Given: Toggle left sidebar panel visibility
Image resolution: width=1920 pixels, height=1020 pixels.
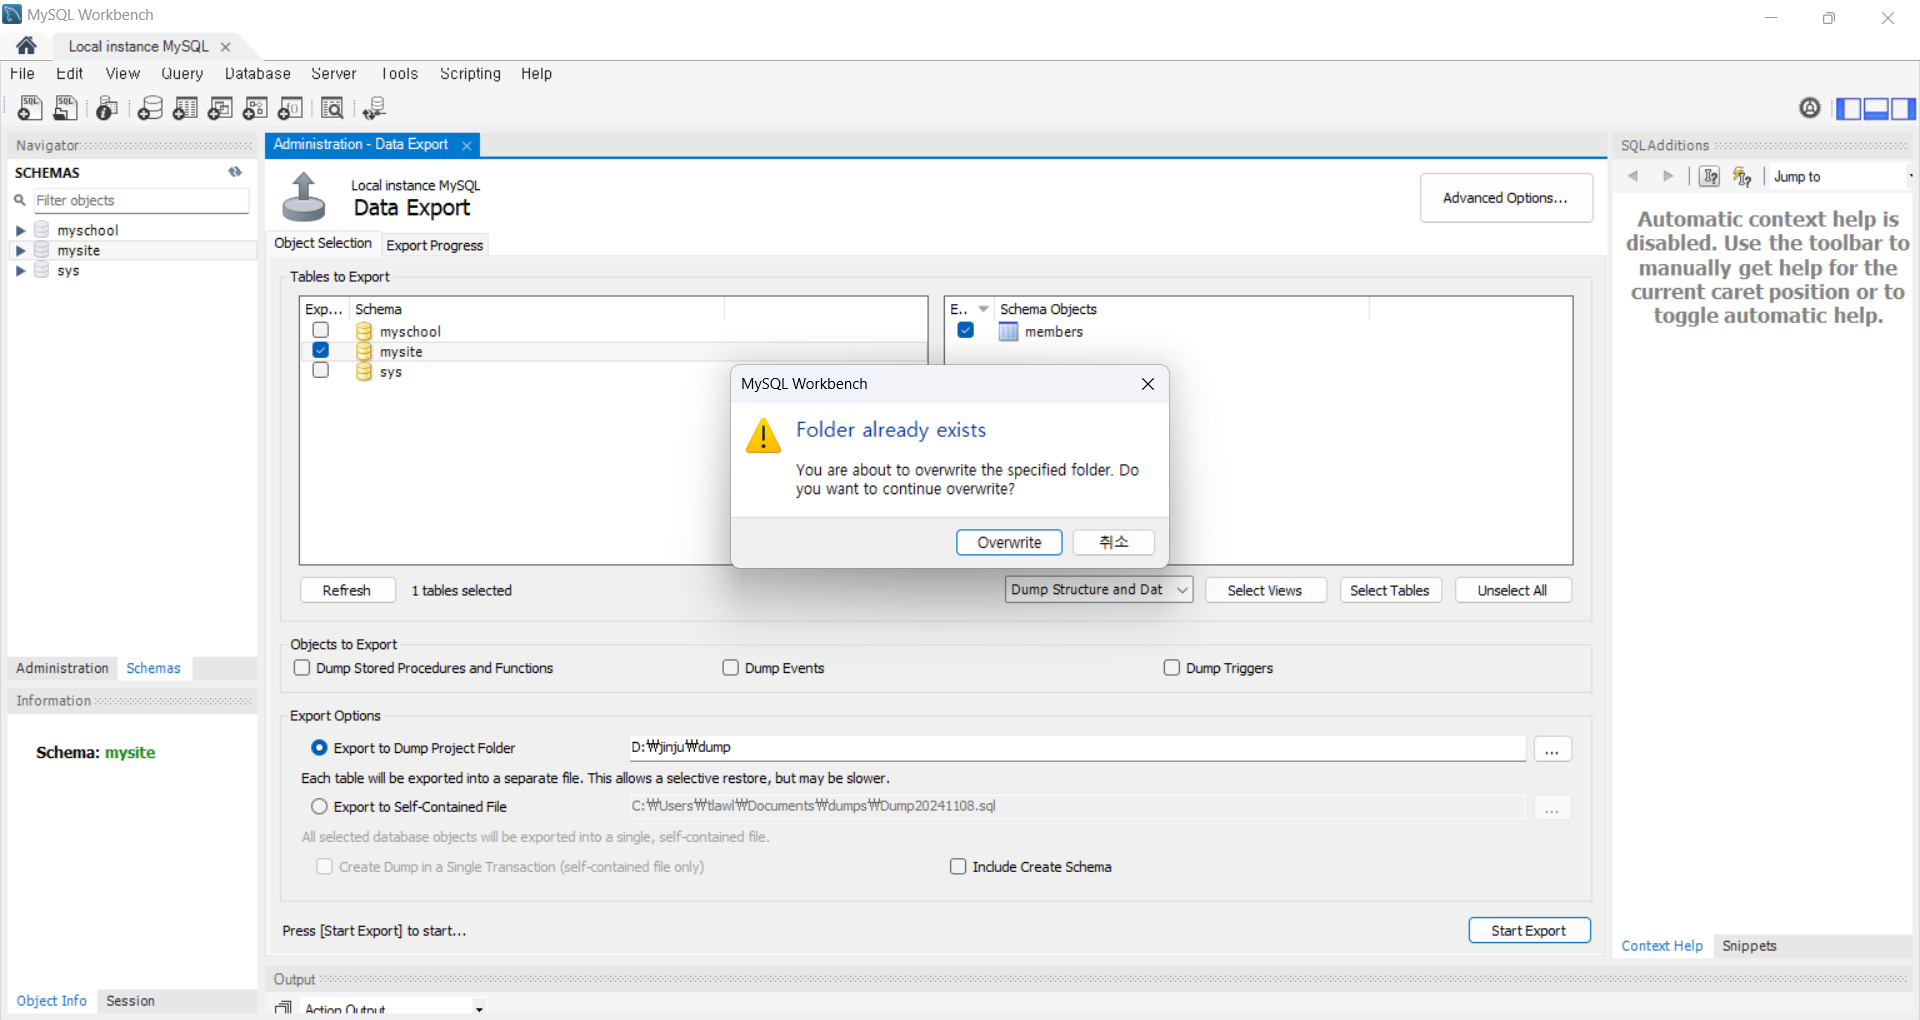Looking at the screenshot, I should click(x=1849, y=108).
